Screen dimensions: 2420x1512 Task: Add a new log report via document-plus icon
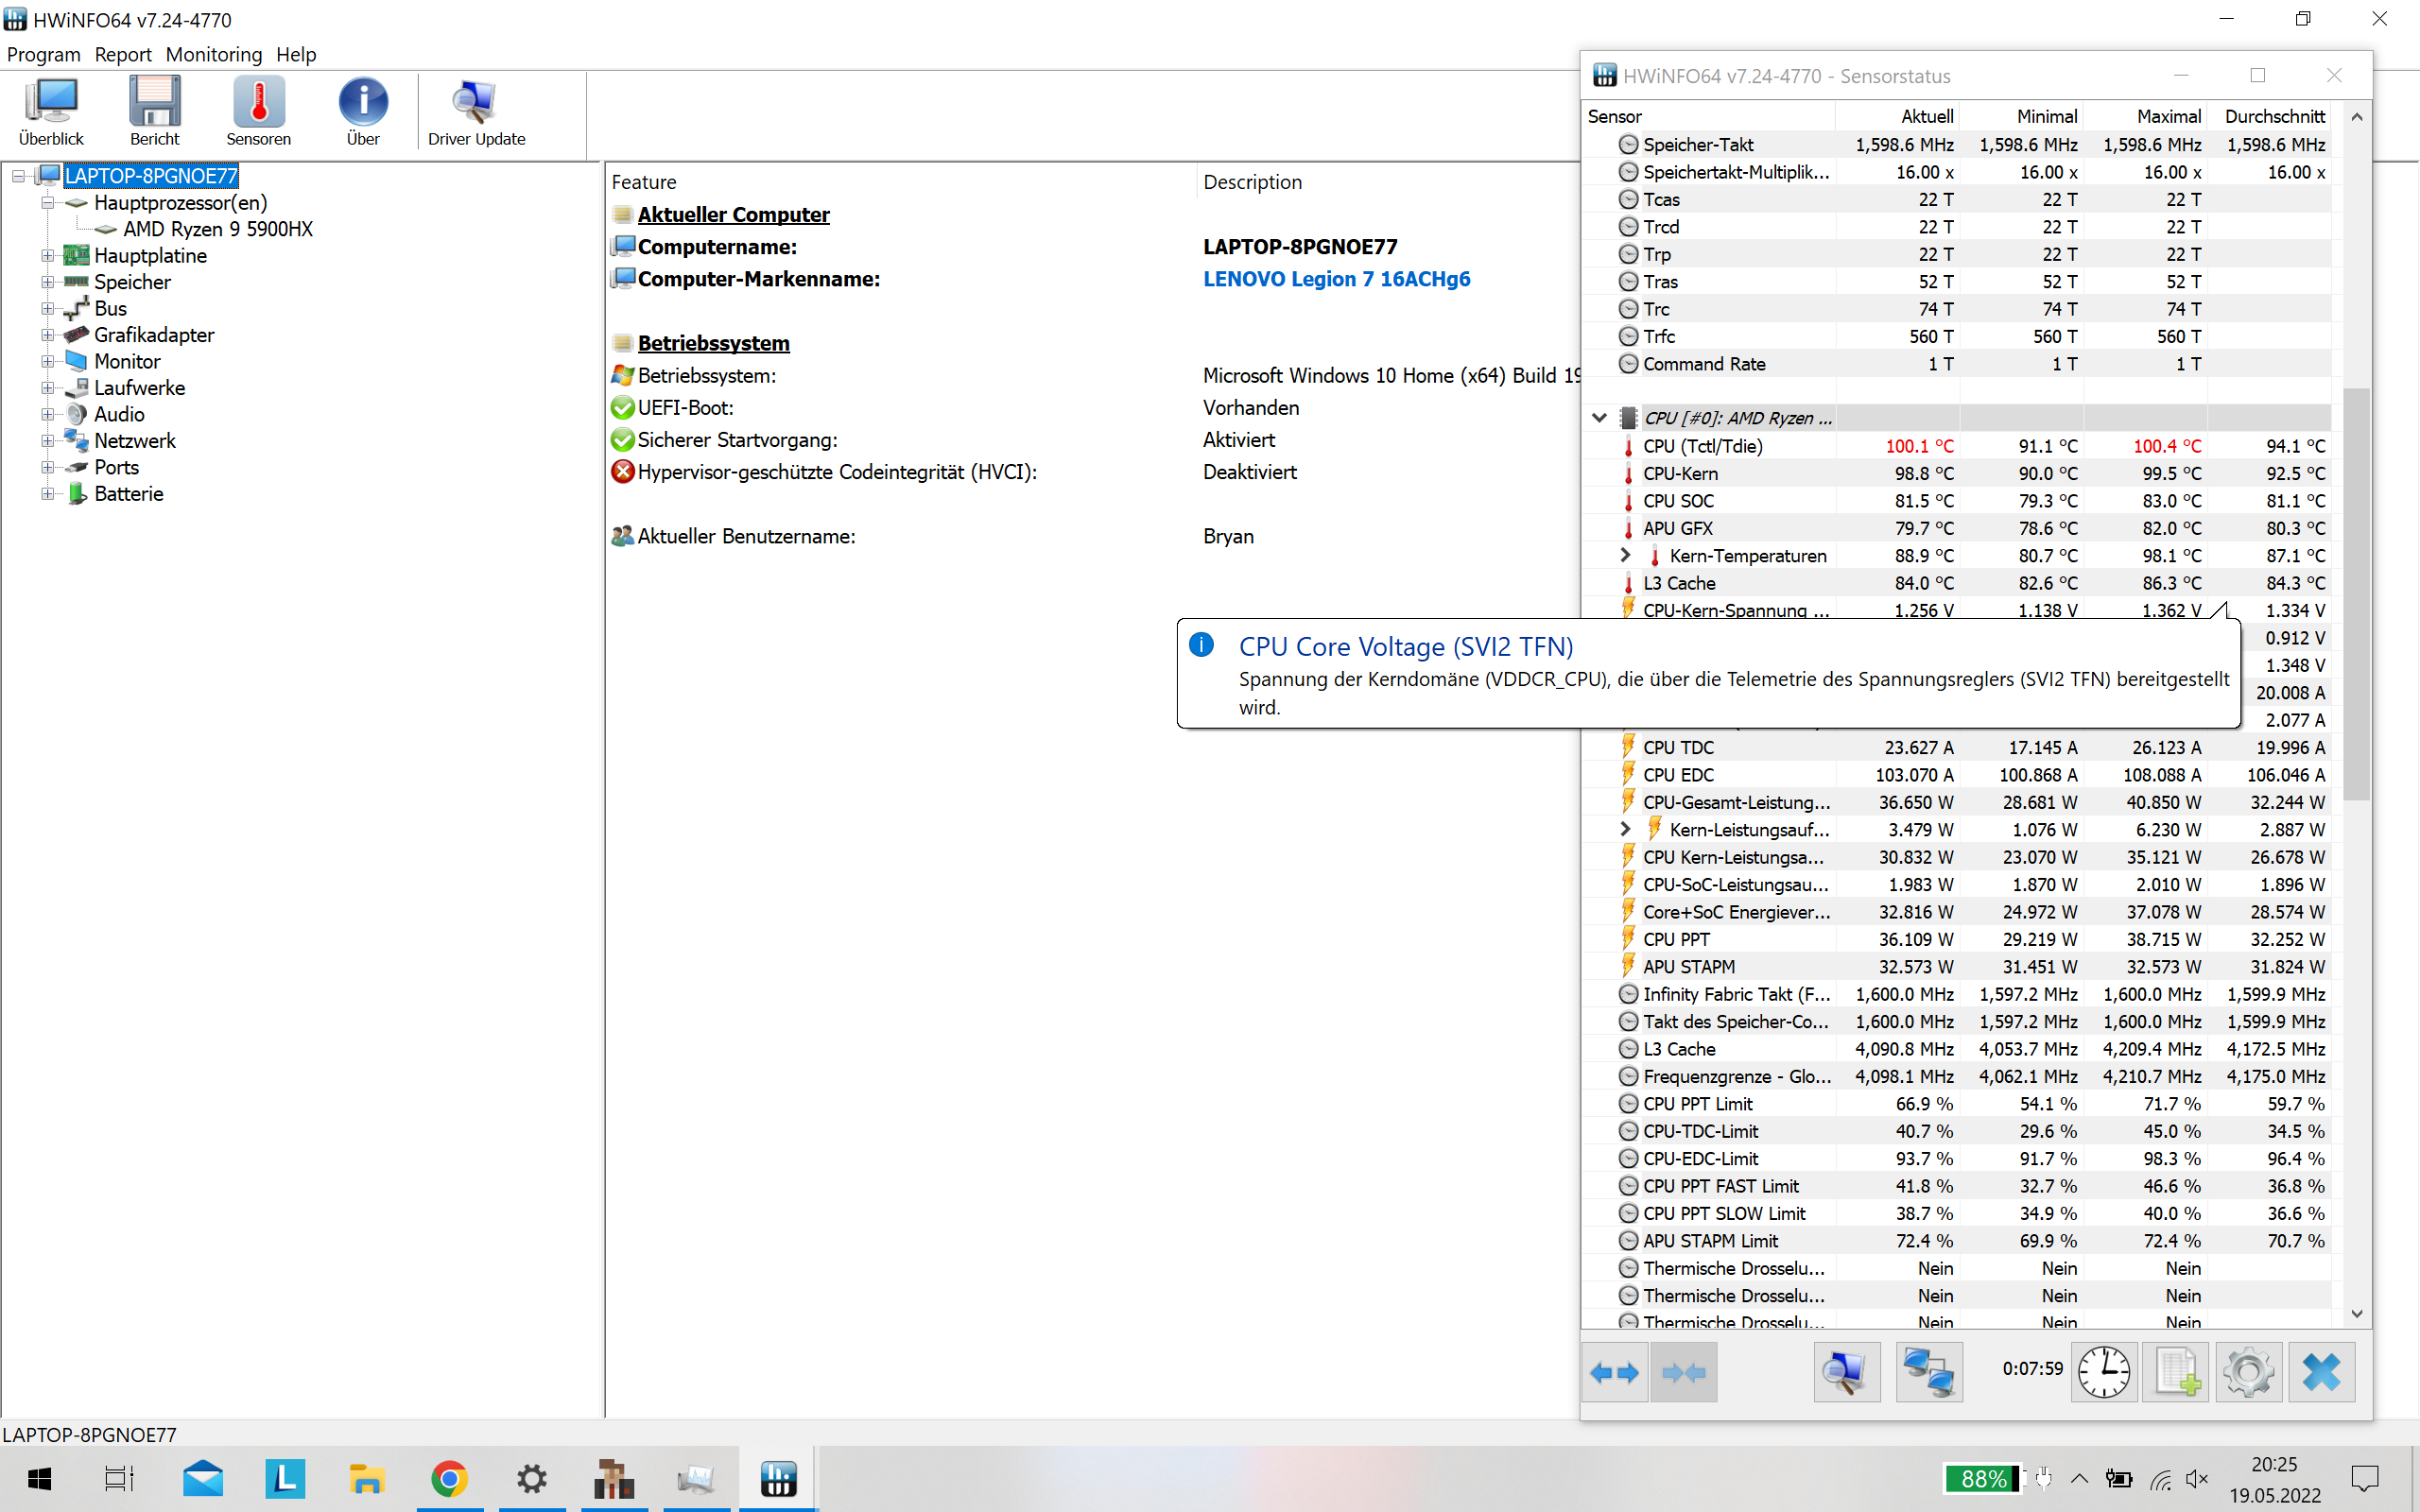point(2176,1372)
